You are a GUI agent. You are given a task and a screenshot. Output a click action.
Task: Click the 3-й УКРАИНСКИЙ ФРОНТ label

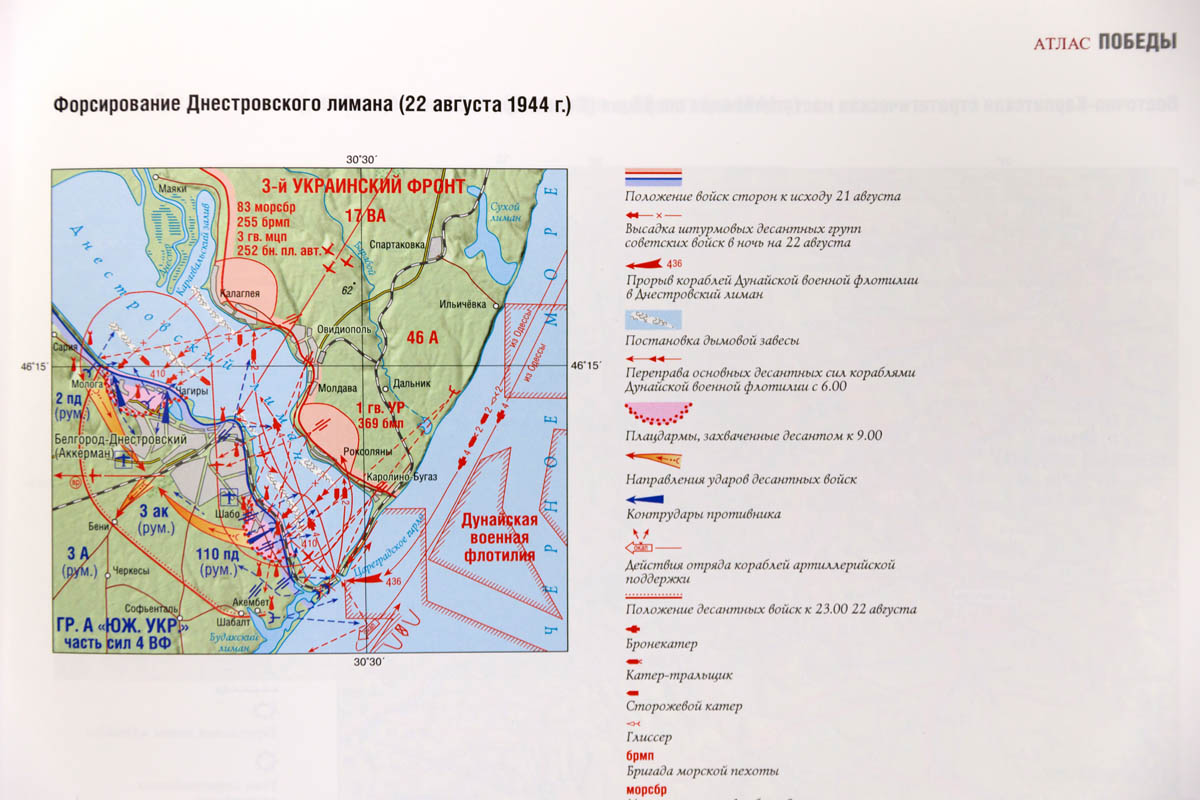(363, 186)
